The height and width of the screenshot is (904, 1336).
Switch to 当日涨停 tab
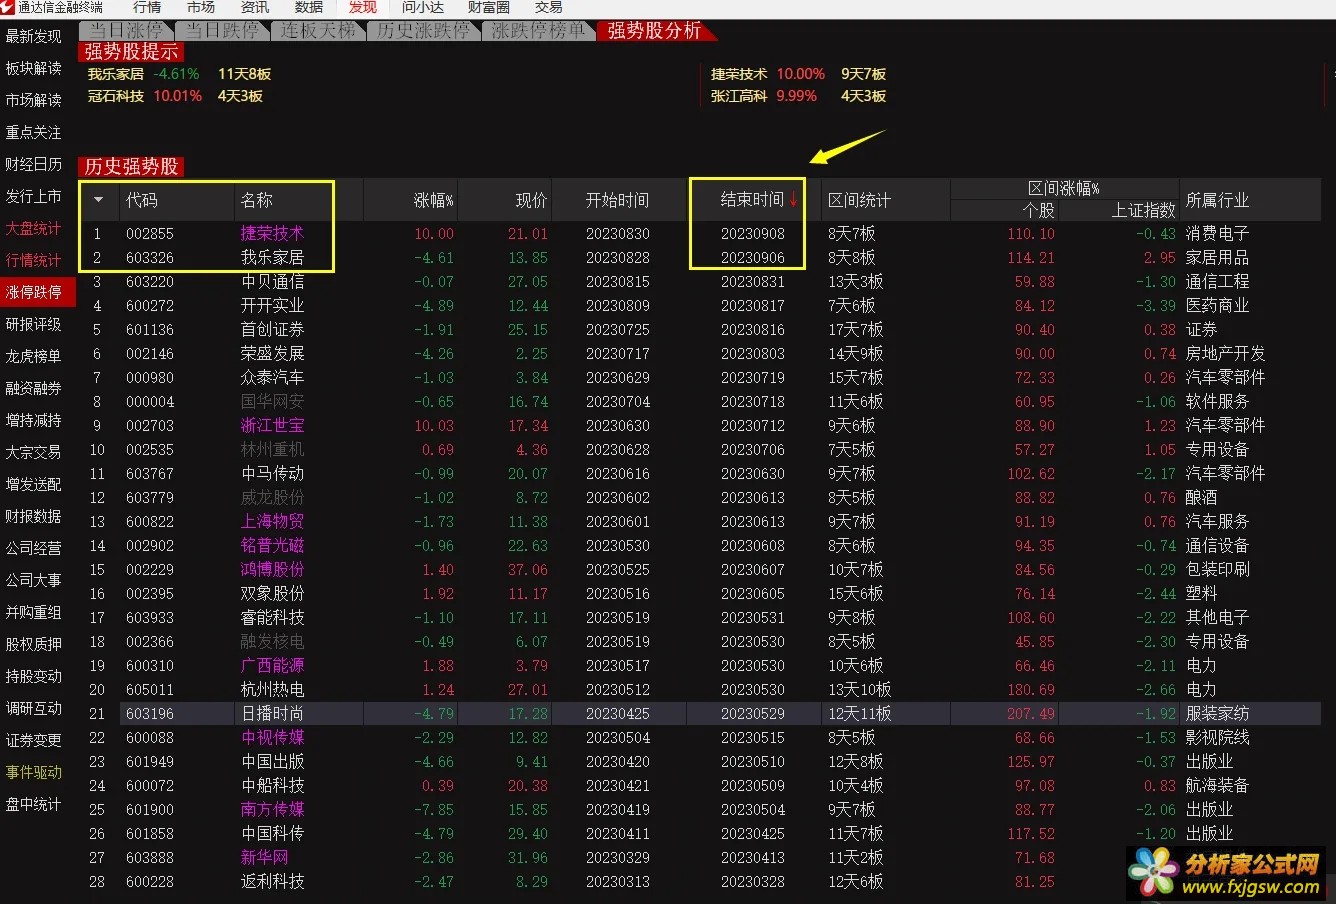tap(126, 31)
